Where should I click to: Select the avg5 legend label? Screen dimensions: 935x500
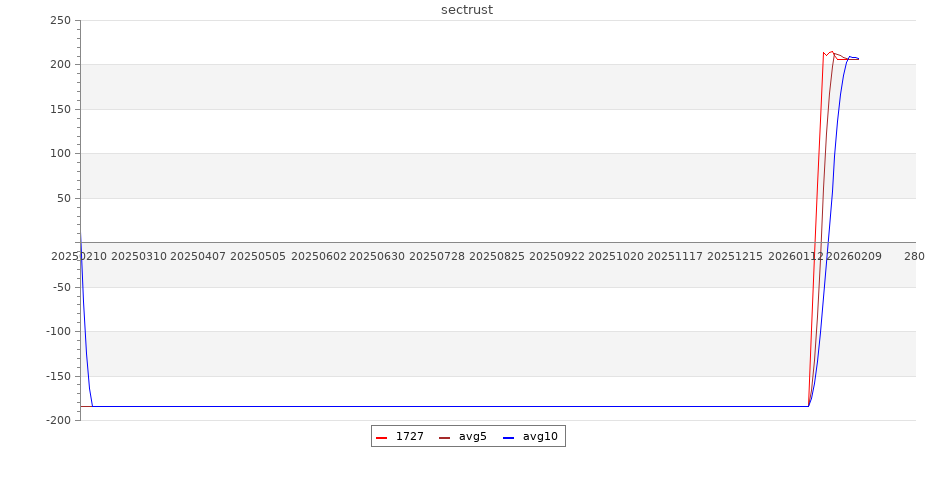click(473, 436)
